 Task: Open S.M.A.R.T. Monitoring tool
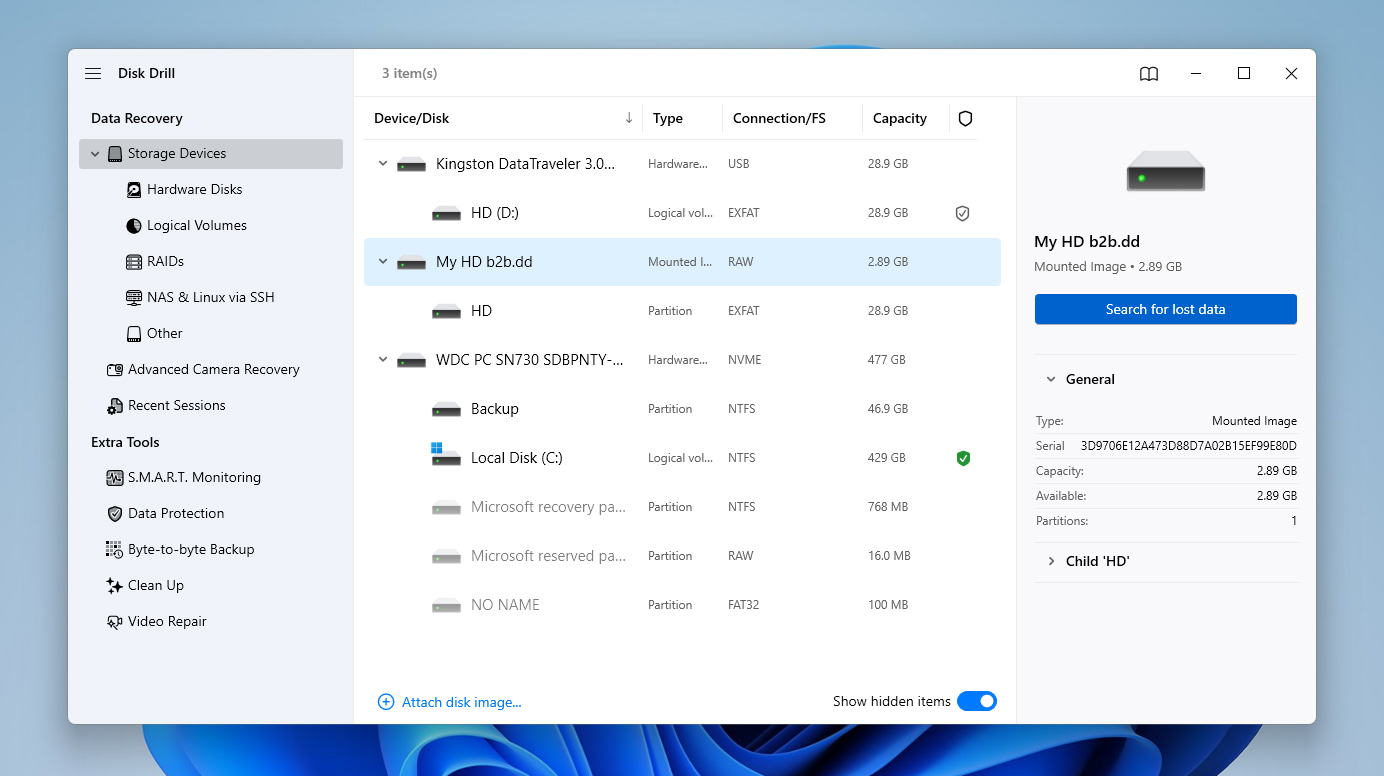click(194, 478)
